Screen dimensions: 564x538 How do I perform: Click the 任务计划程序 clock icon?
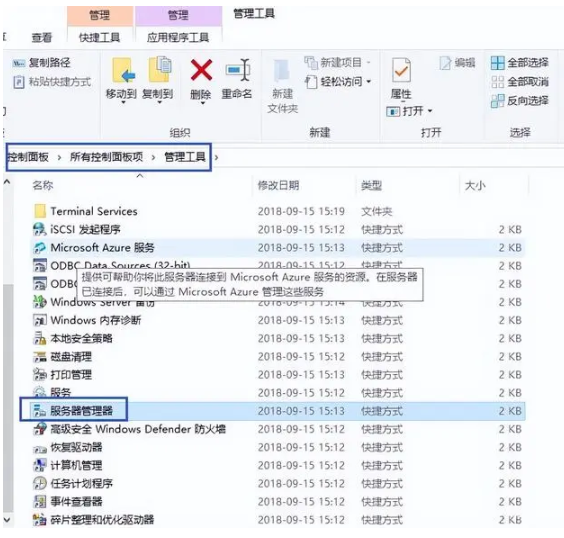[40, 483]
